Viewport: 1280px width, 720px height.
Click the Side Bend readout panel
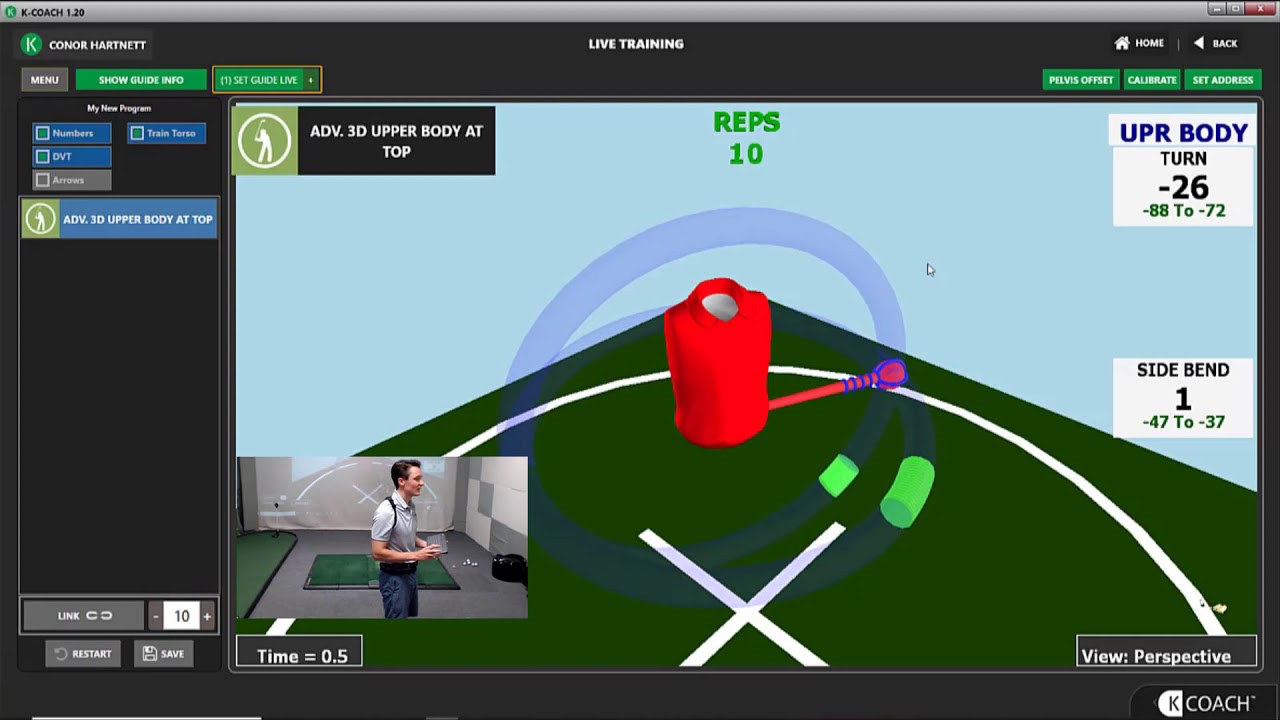pyautogui.click(x=1183, y=397)
